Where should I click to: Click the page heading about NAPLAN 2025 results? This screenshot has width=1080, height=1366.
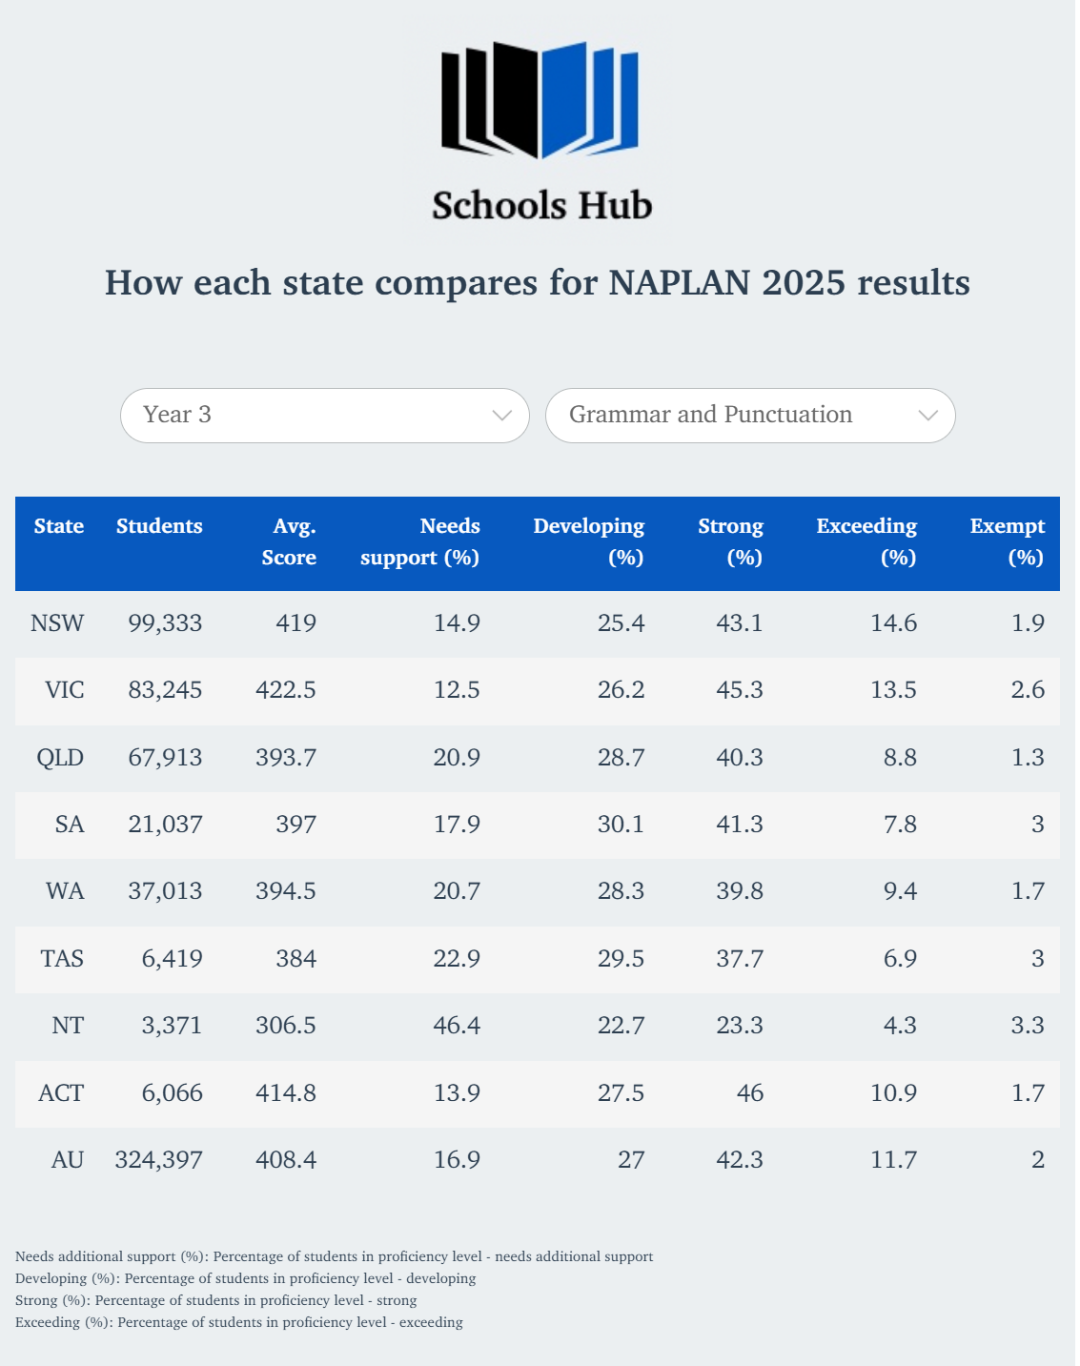coord(538,283)
